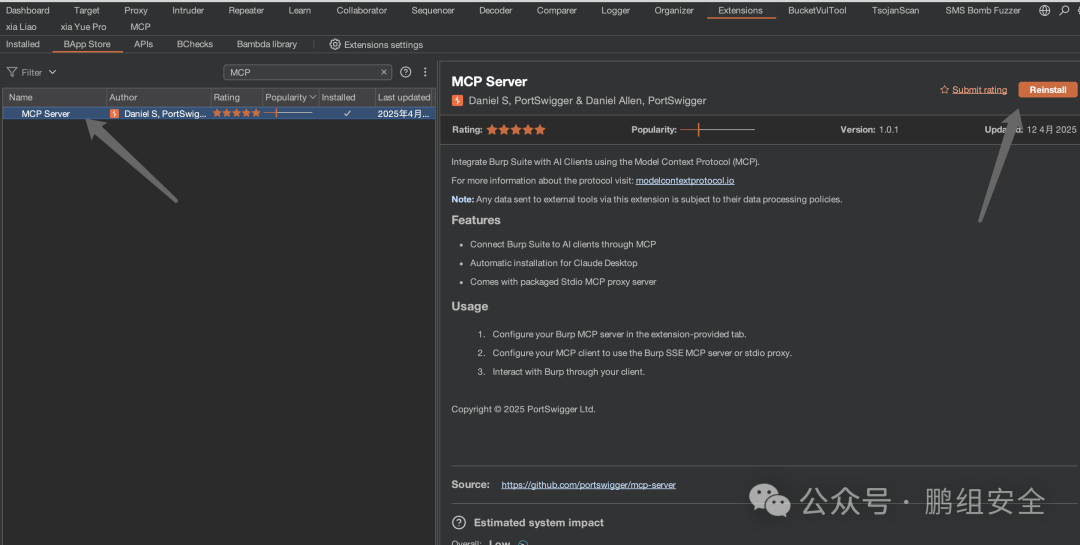Open the Intruder tab
The image size is (1080, 545).
188,10
